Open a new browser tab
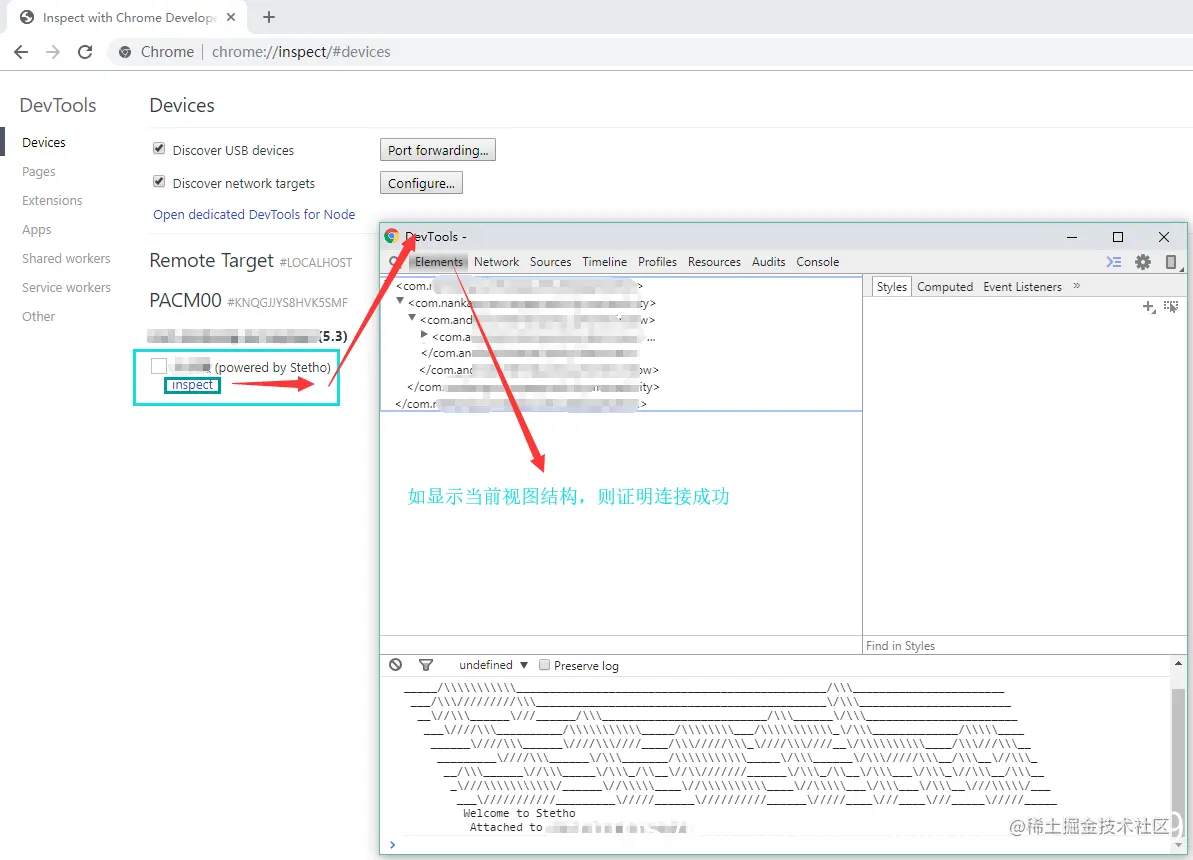This screenshot has height=860, width=1193. click(269, 17)
